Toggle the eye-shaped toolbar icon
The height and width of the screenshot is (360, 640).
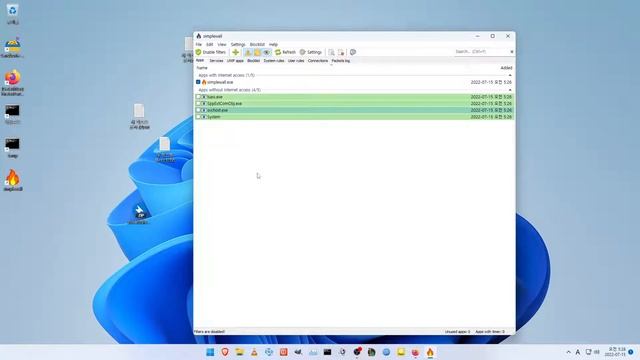point(267,52)
